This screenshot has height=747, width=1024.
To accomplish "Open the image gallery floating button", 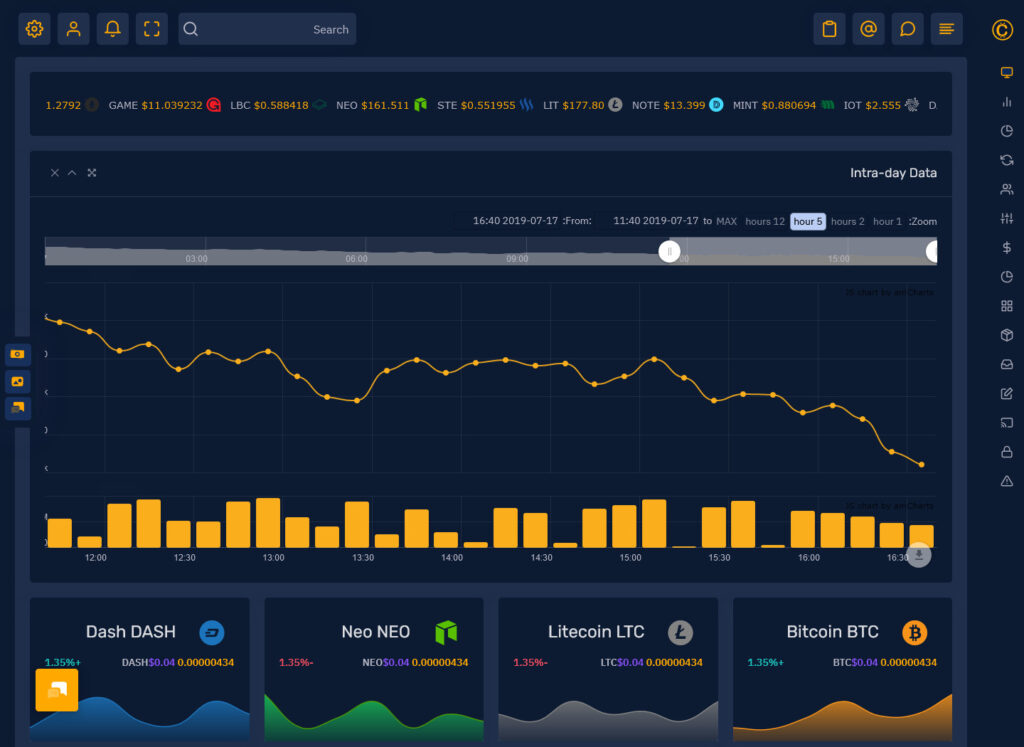I will pyautogui.click(x=16, y=381).
